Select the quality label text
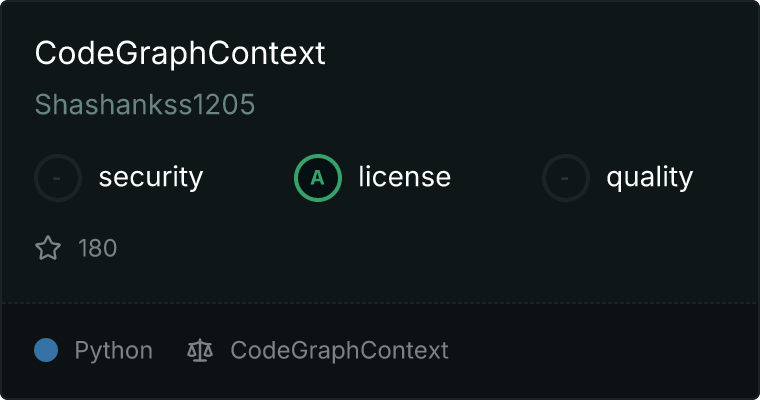The image size is (760, 400). 649,178
